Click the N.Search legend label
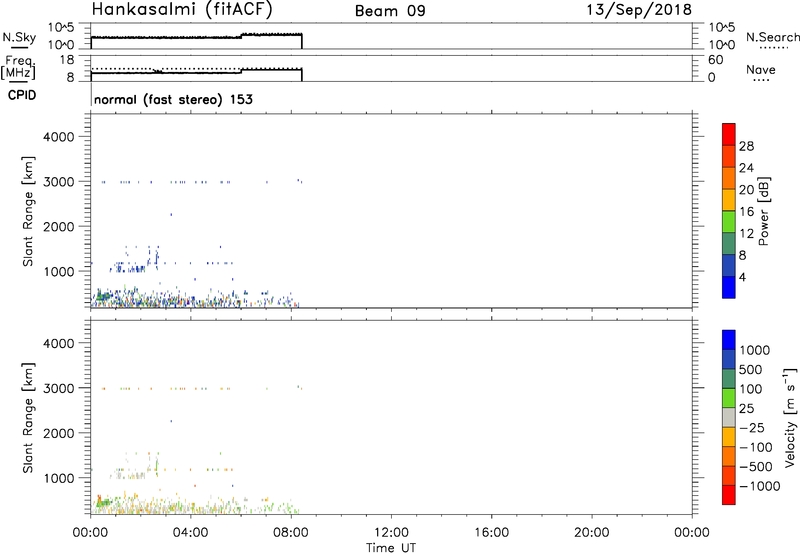Screen dimensions: 800x554 [x=772, y=37]
